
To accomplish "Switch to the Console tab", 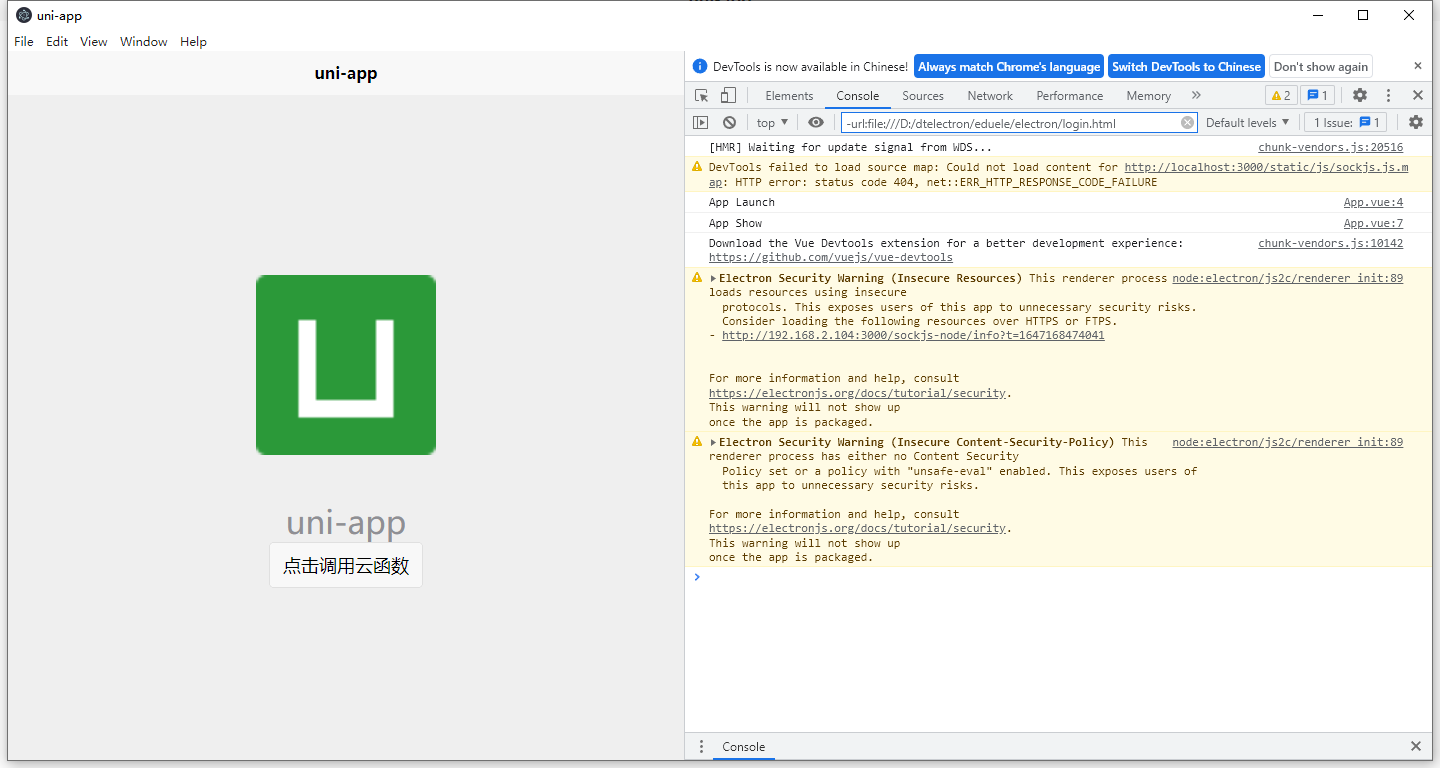I will pyautogui.click(x=858, y=96).
